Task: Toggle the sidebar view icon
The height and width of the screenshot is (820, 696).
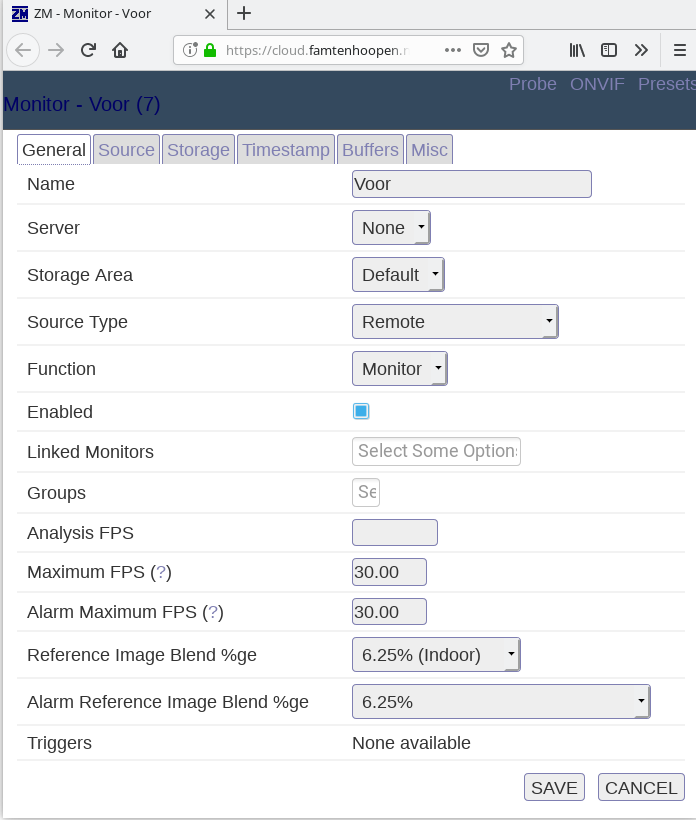Action: (x=608, y=50)
